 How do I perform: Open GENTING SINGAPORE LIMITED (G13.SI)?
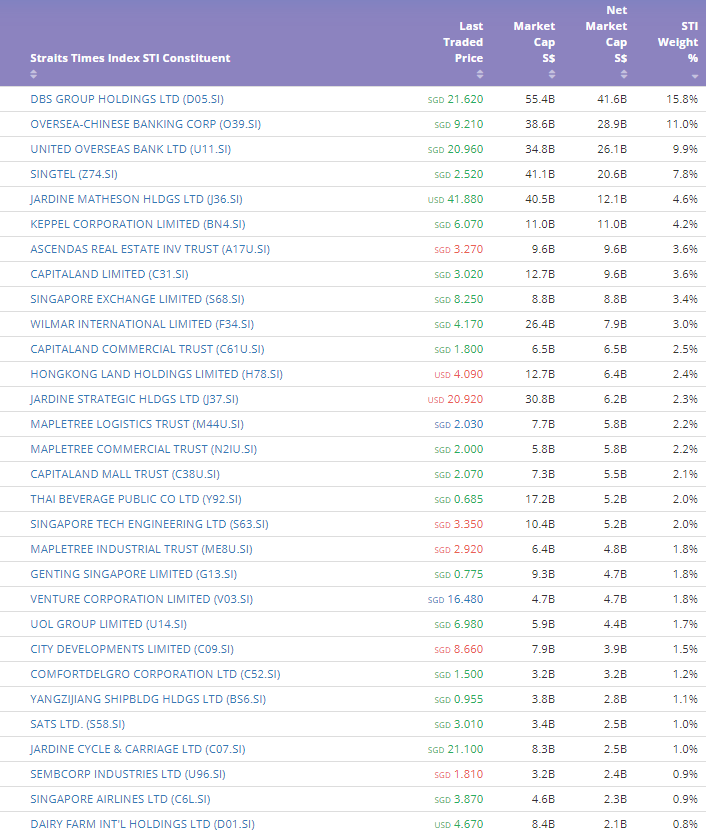tap(134, 575)
